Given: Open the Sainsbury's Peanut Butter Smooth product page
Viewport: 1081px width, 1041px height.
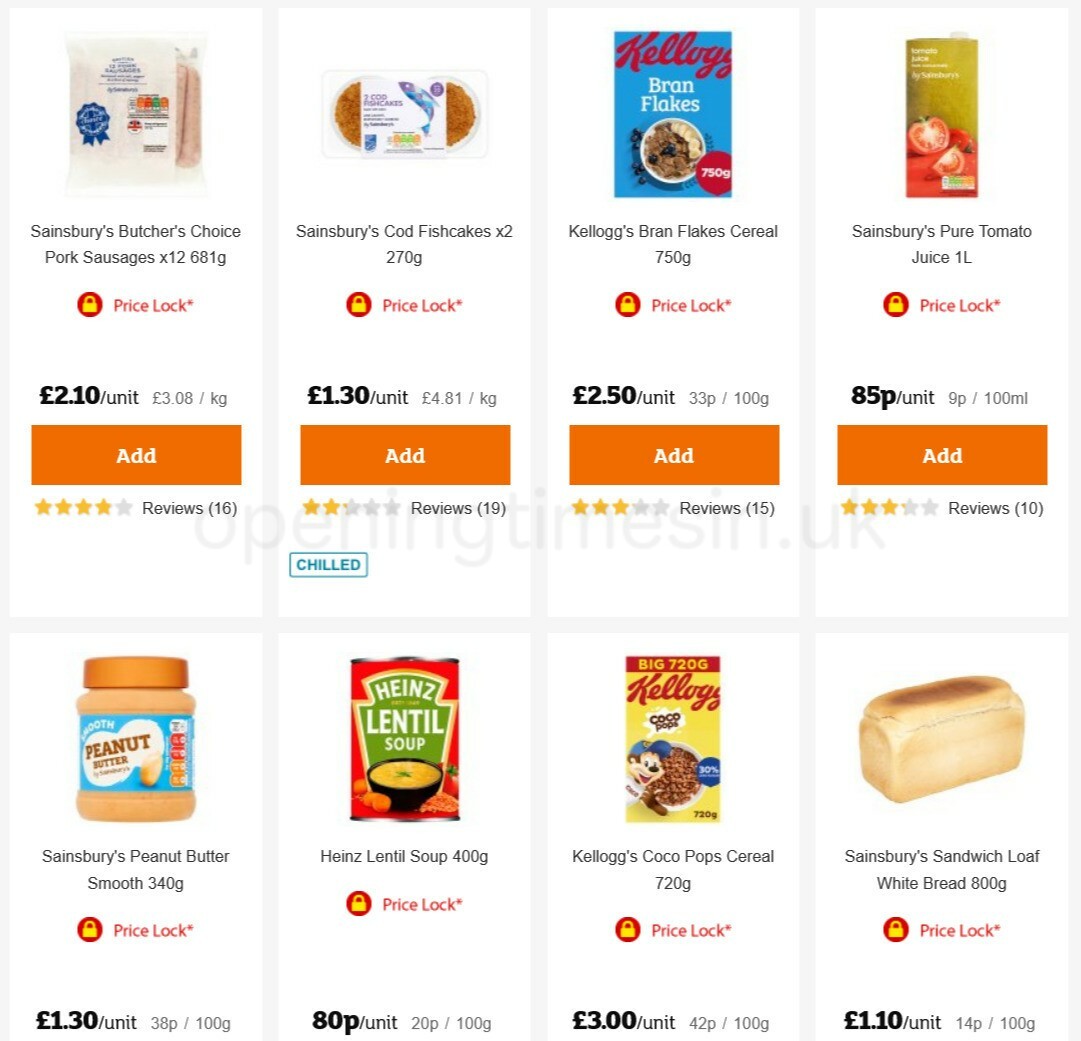Looking at the screenshot, I should 136,869.
